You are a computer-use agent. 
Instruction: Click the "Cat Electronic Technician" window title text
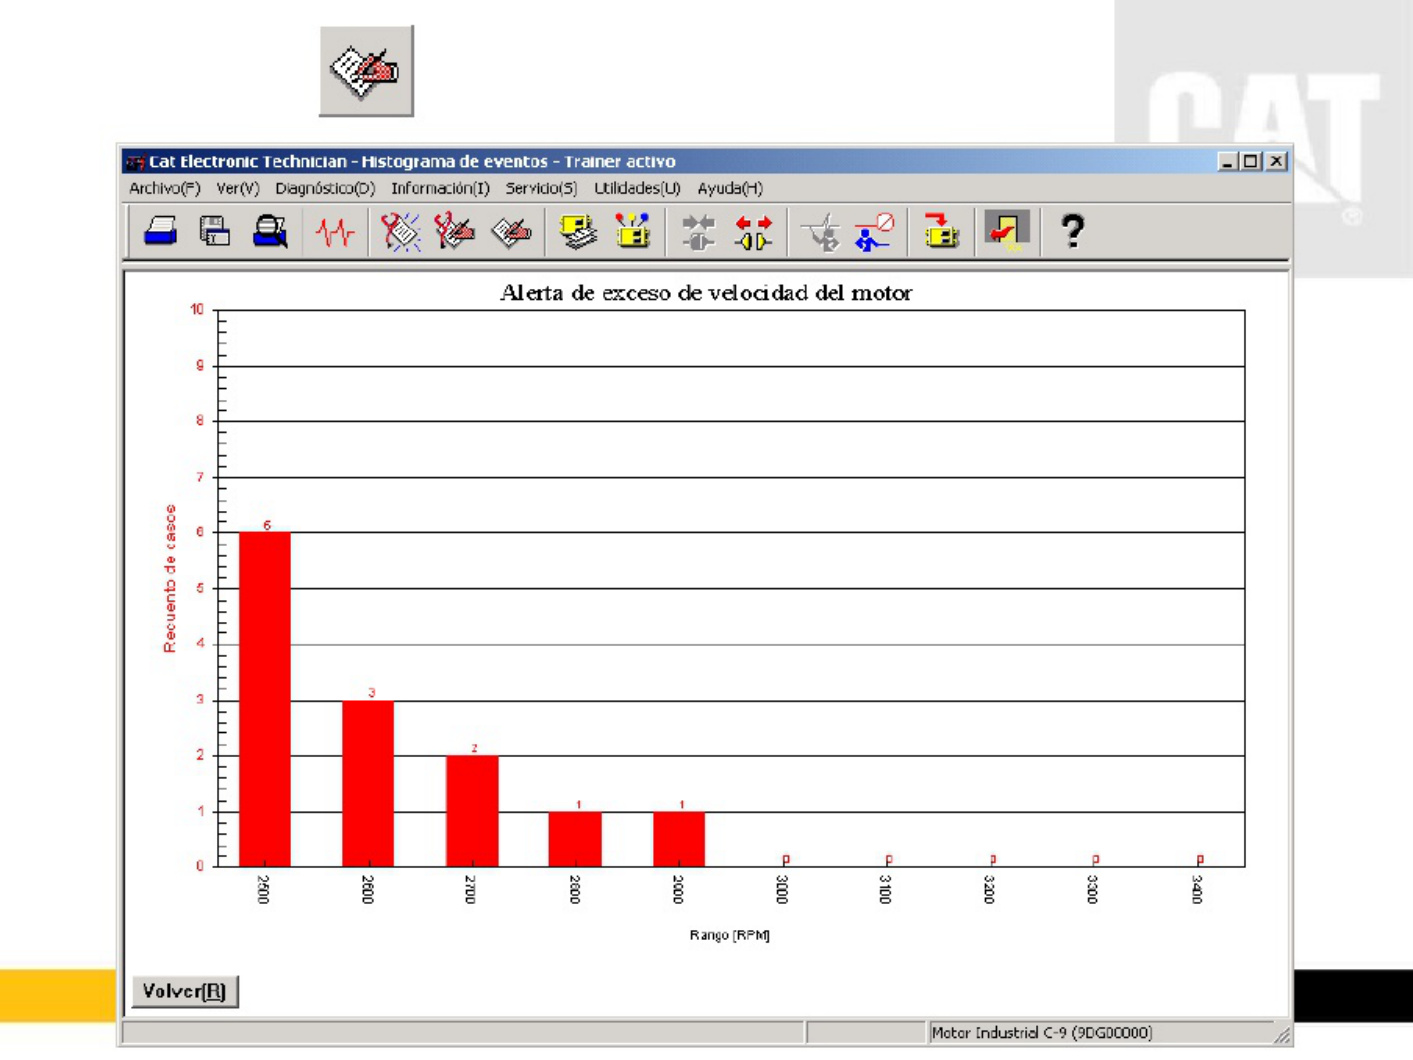point(249,161)
